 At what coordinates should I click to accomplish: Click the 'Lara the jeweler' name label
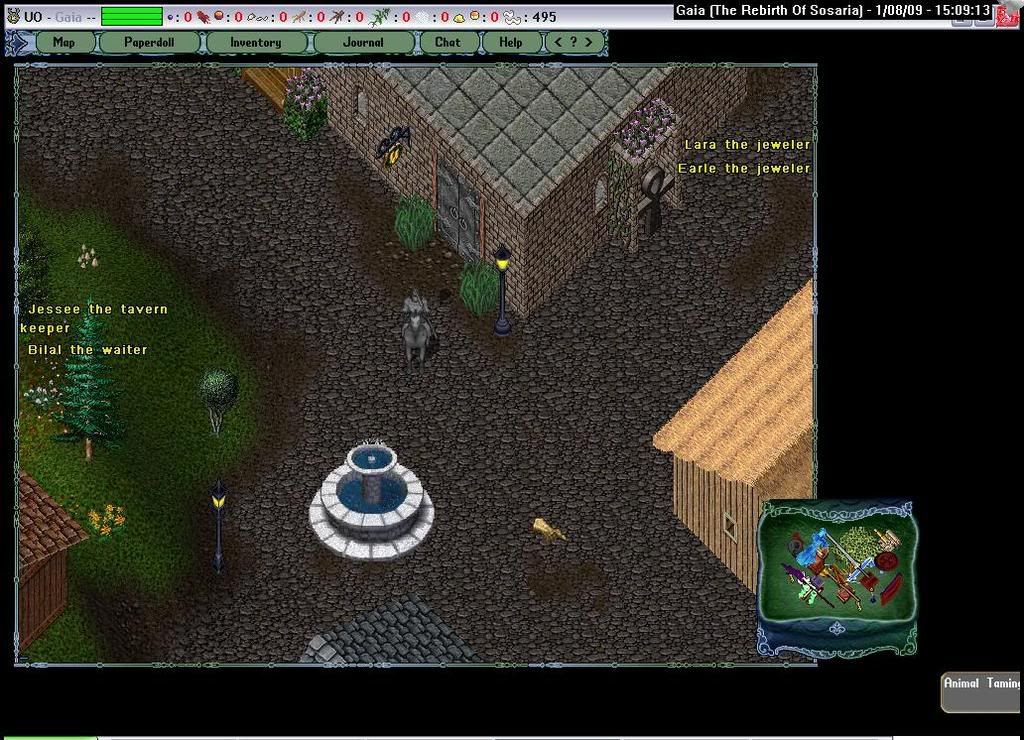[747, 144]
